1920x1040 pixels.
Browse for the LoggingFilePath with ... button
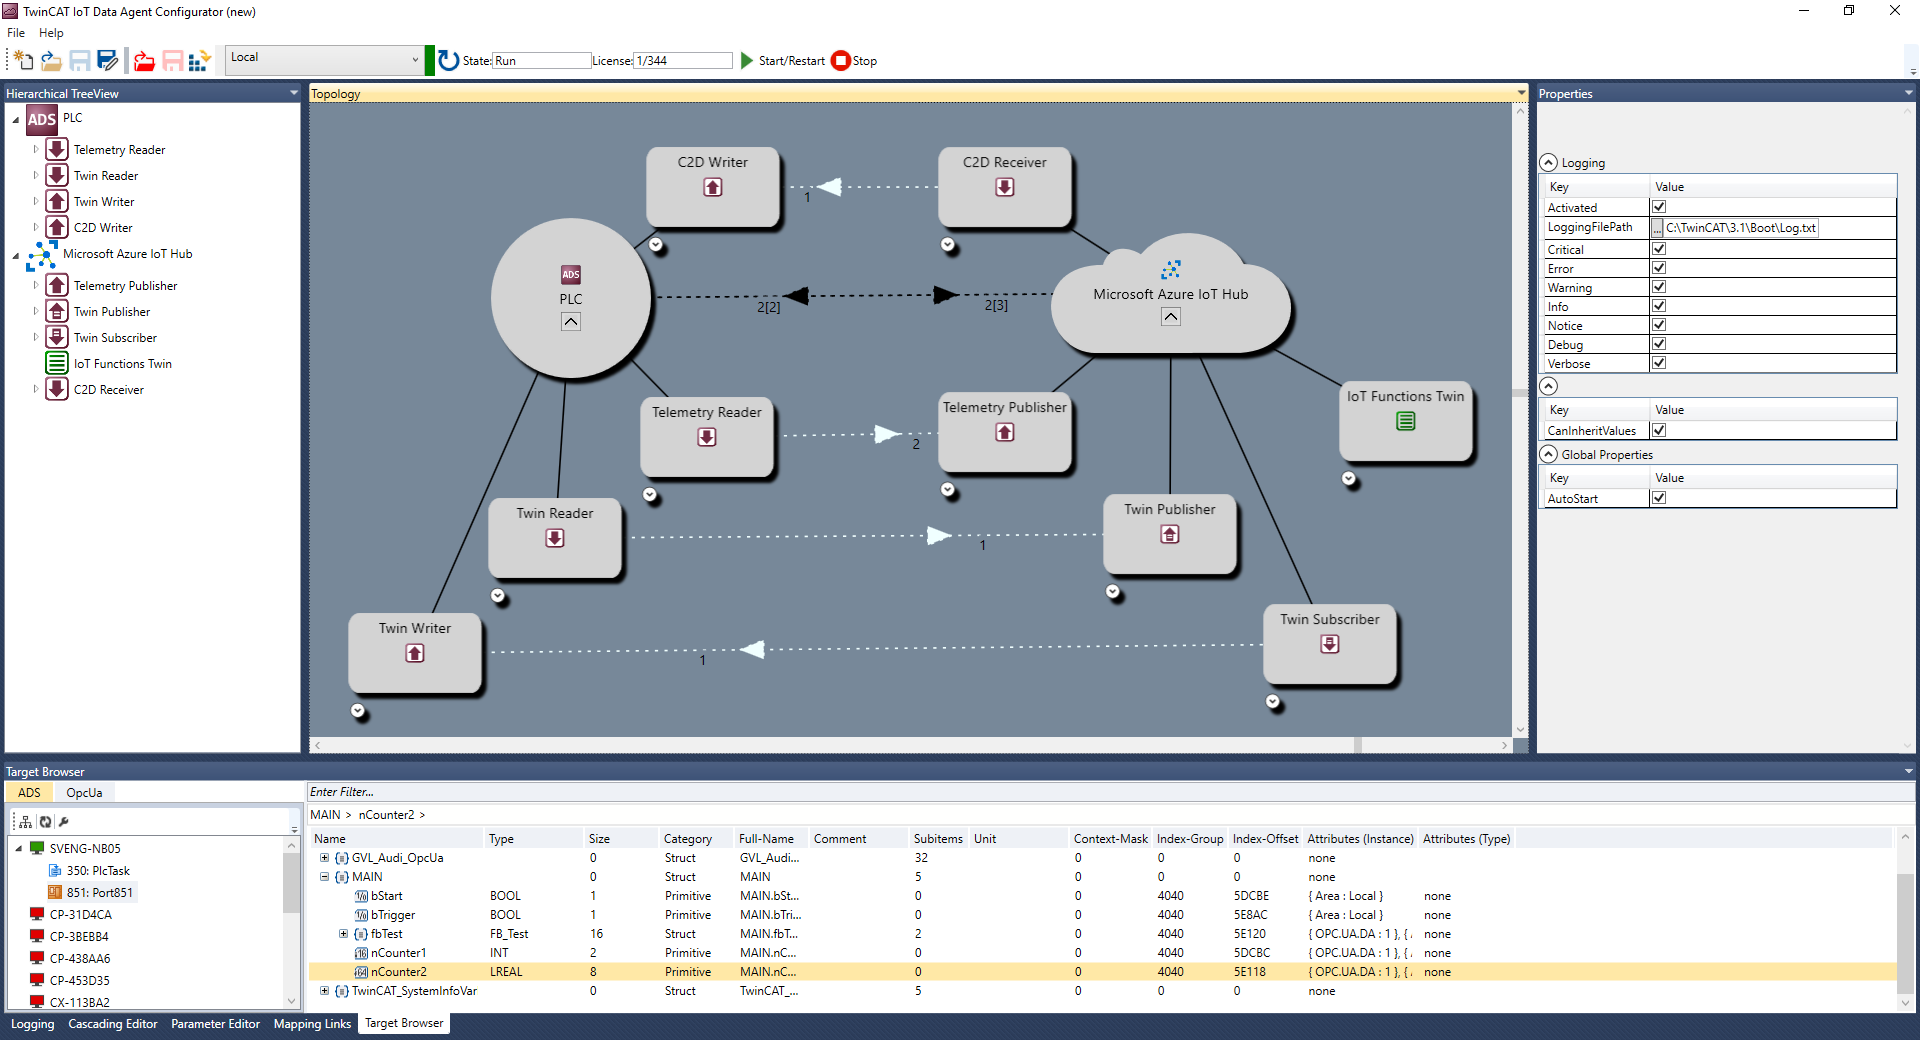coord(1657,228)
